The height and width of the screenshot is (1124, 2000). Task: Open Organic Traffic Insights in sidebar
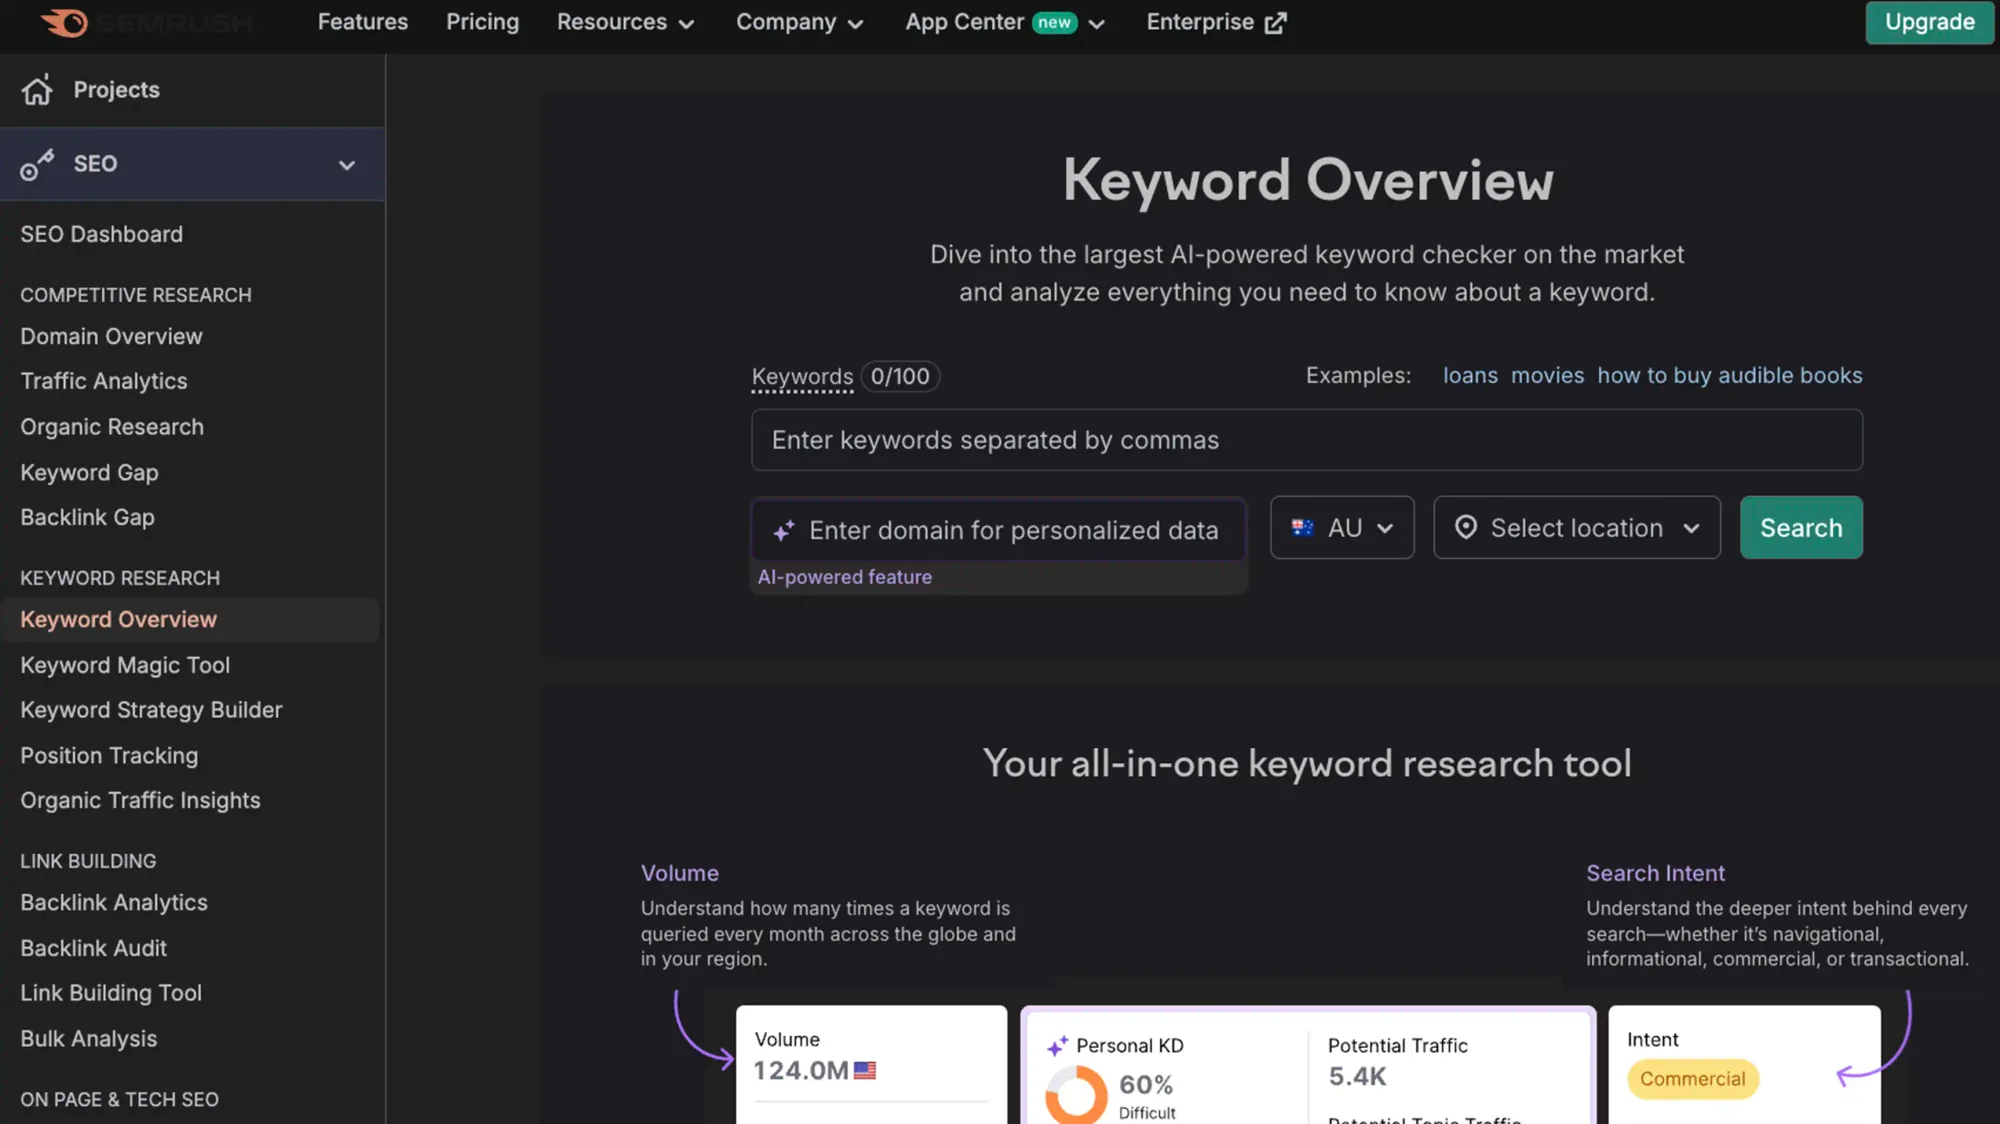tap(140, 801)
